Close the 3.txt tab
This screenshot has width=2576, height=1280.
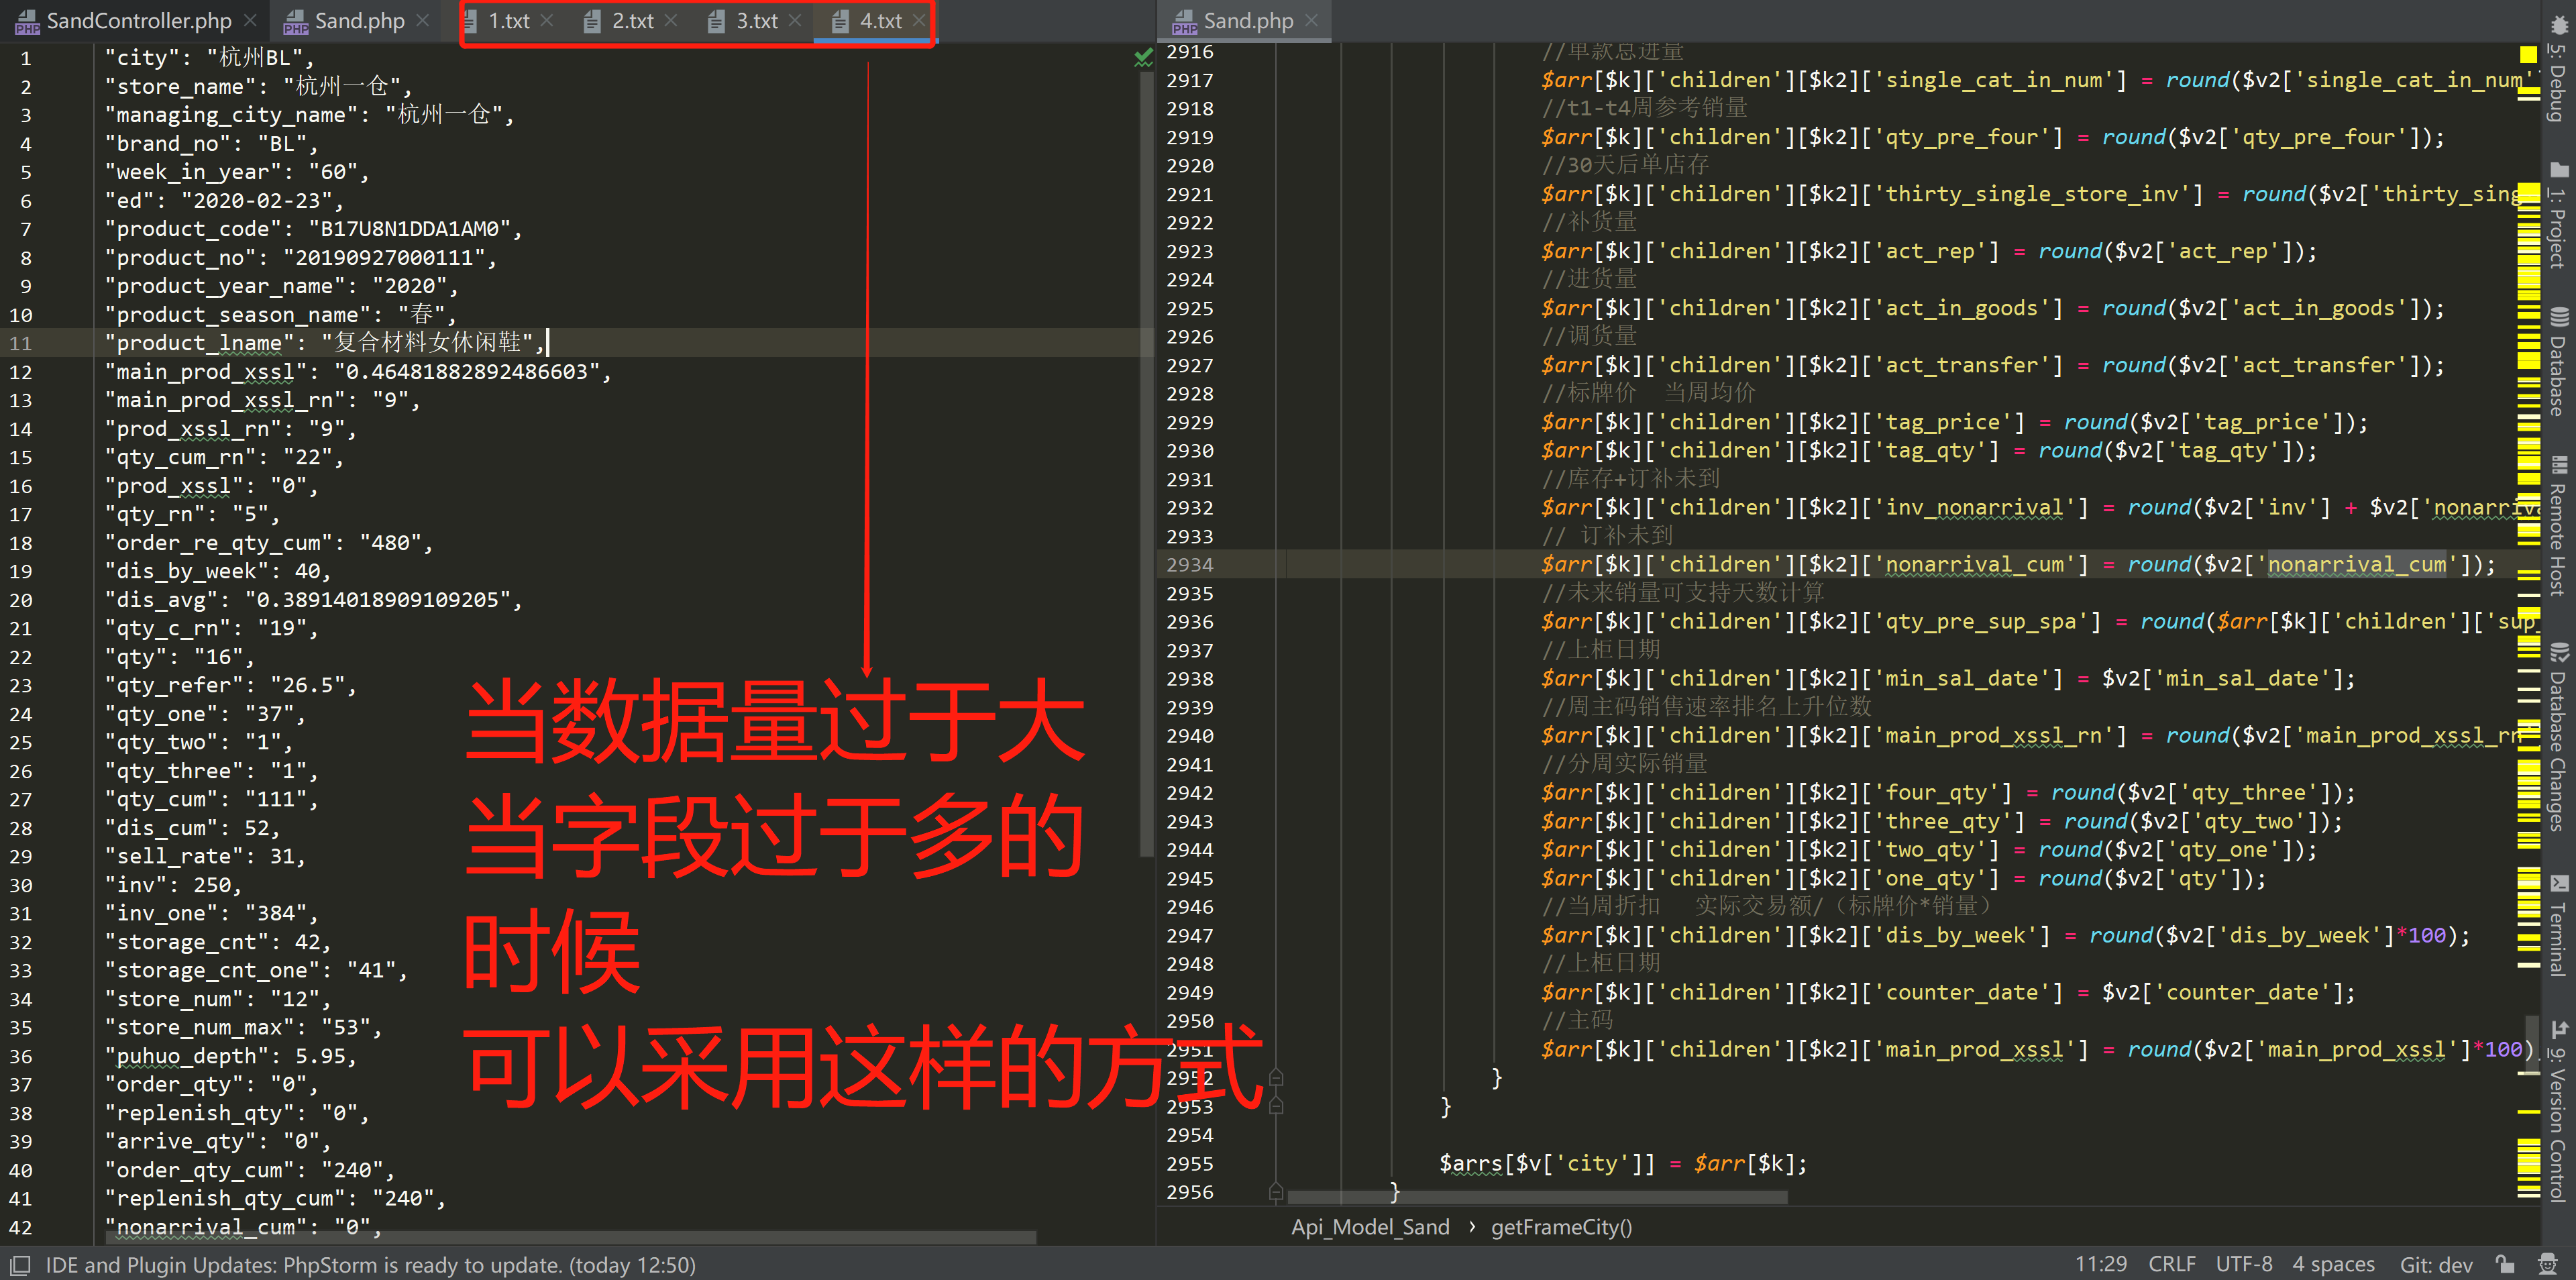pyautogui.click(x=795, y=21)
